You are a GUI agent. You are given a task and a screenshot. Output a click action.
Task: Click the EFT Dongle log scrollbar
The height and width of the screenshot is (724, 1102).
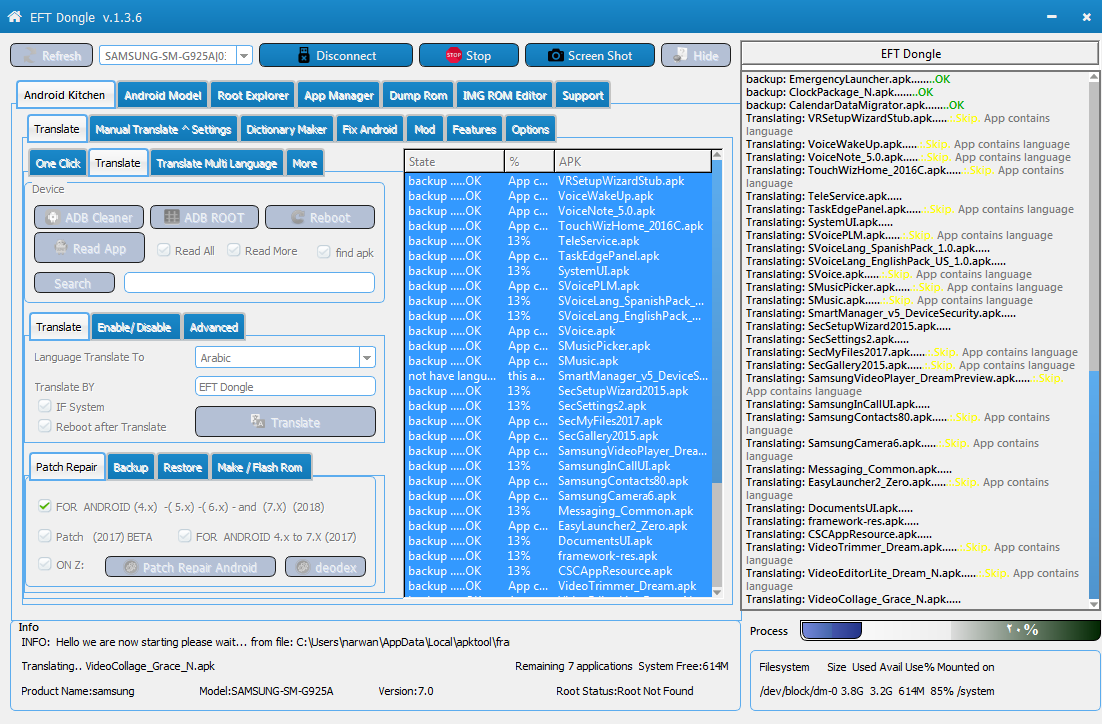click(x=1094, y=340)
